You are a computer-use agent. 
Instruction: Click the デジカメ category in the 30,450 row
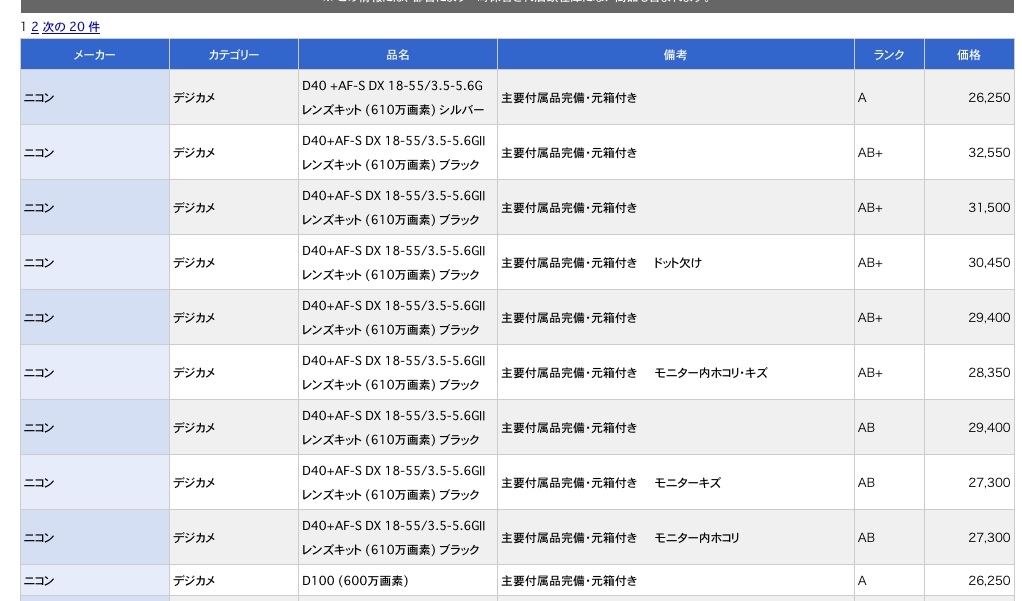pyautogui.click(x=194, y=263)
